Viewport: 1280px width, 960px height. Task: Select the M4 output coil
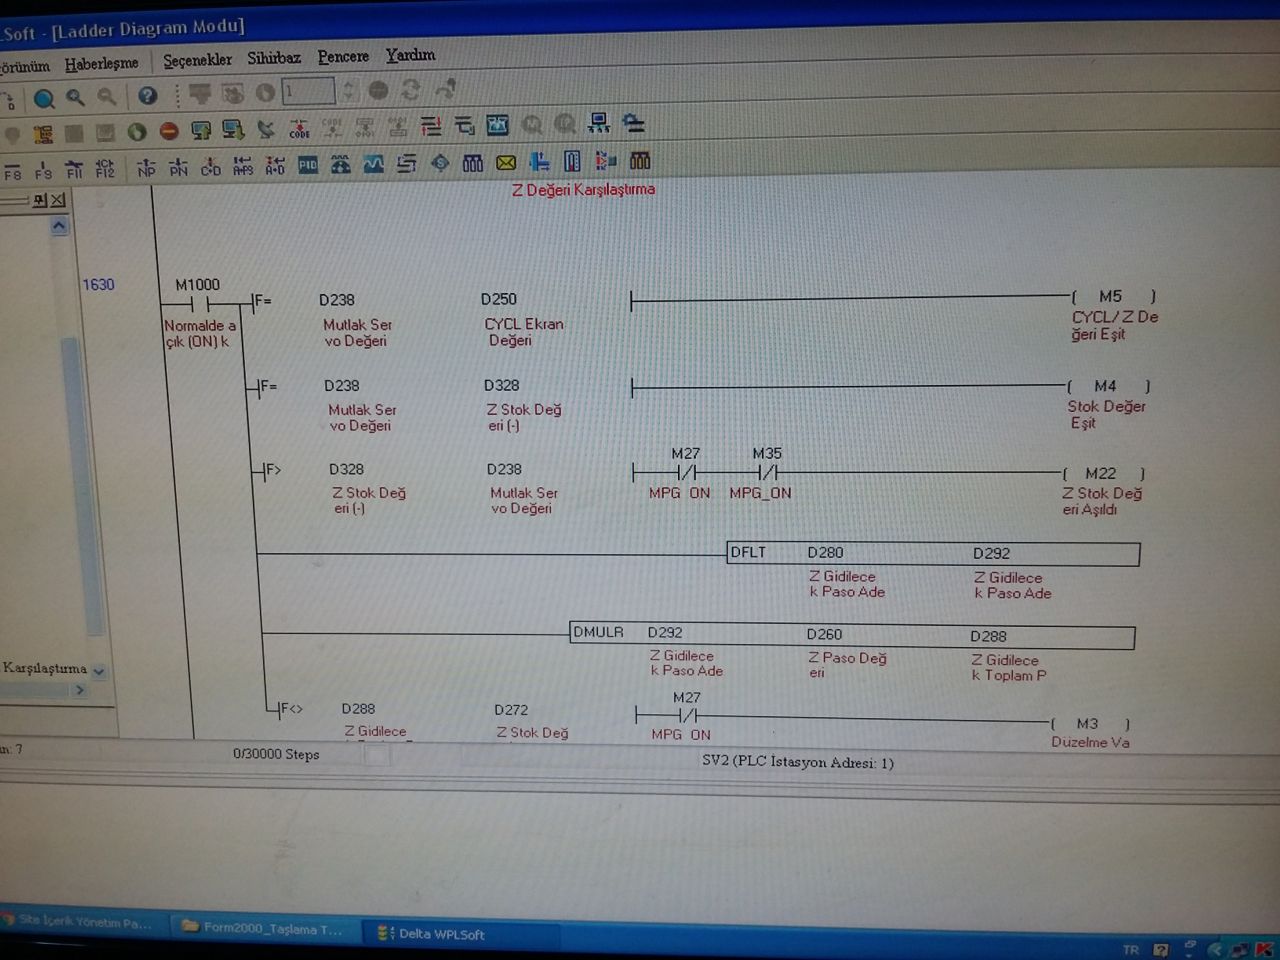click(x=1107, y=386)
